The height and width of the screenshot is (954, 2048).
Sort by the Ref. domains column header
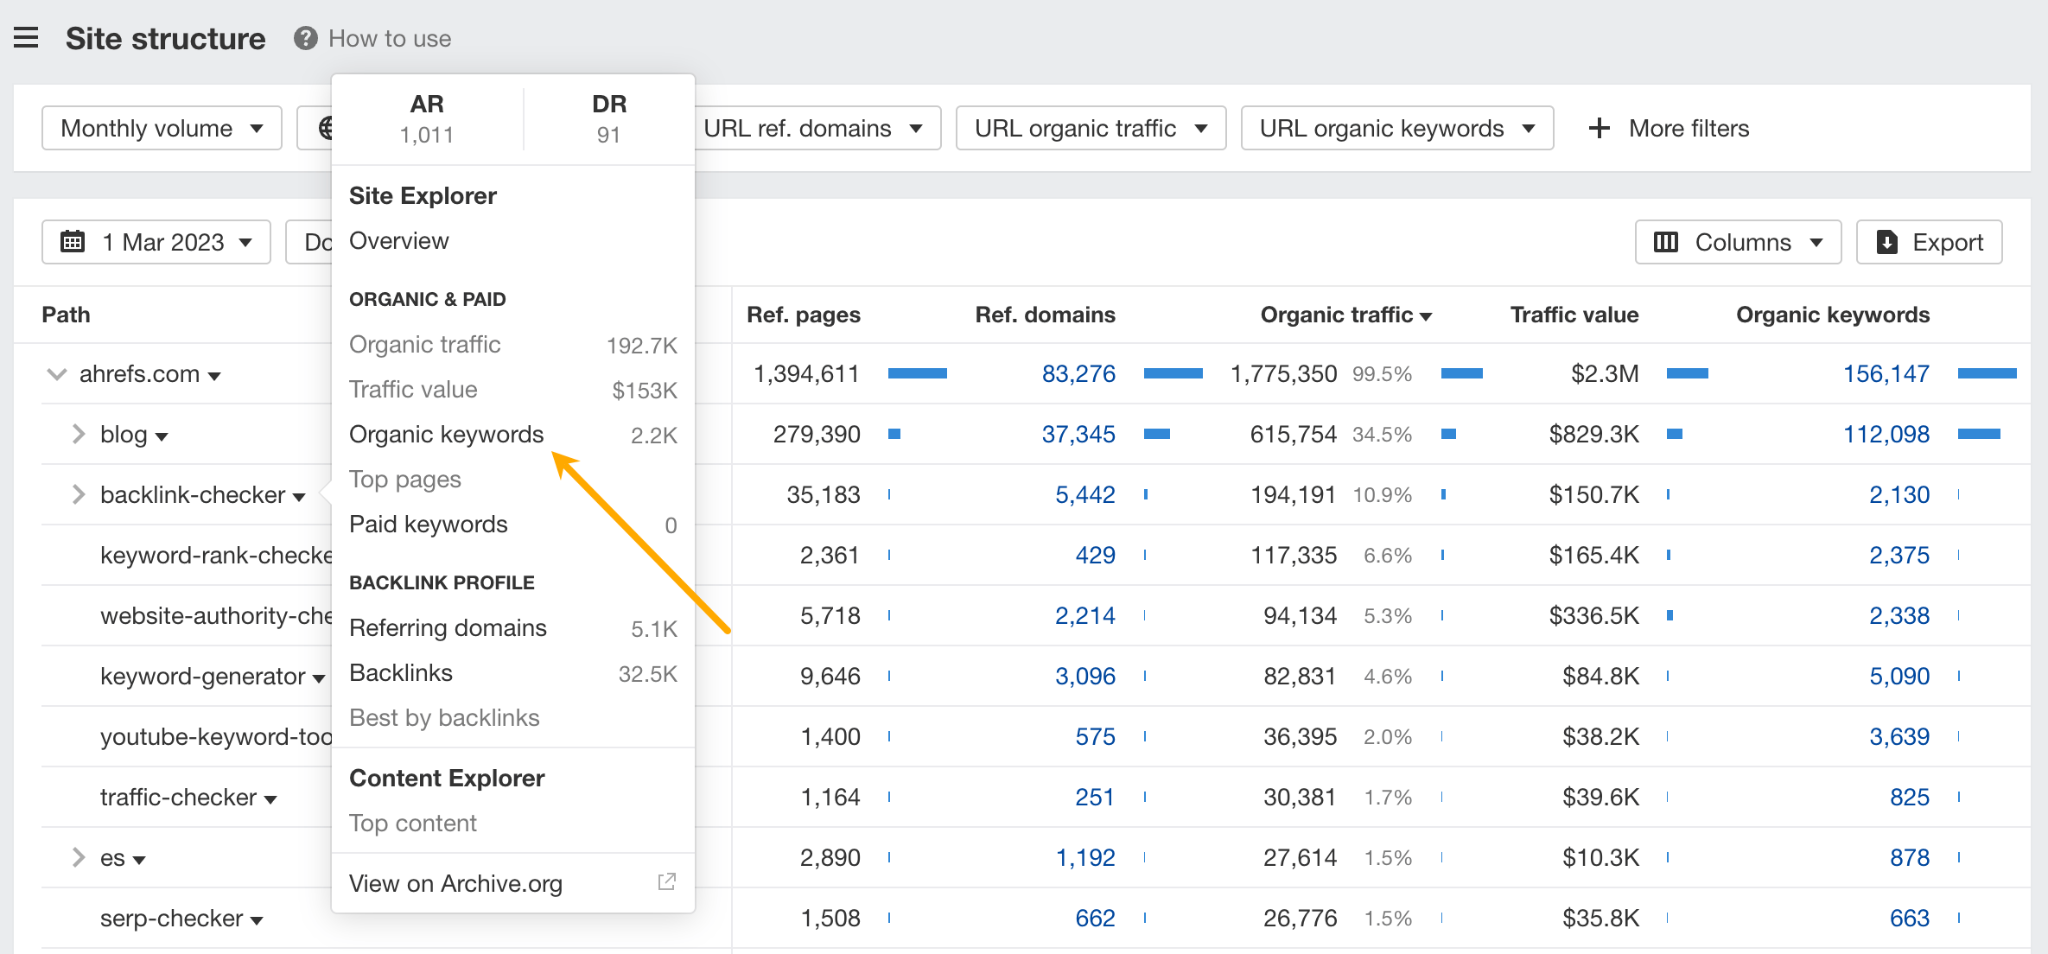(x=1045, y=315)
